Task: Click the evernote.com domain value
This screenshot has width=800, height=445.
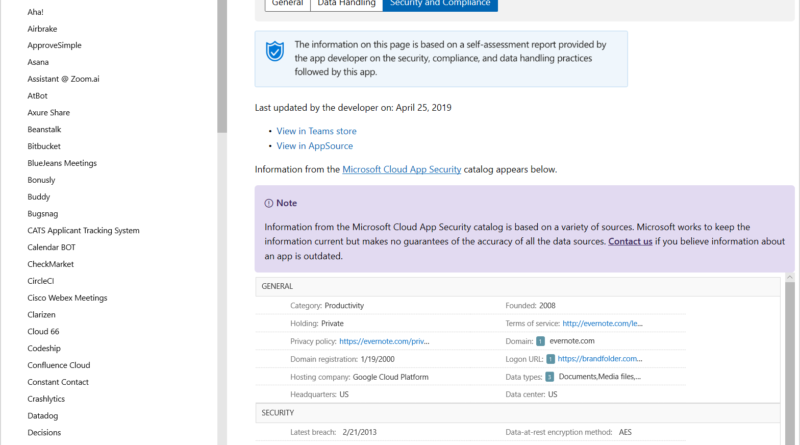Action: tap(572, 341)
